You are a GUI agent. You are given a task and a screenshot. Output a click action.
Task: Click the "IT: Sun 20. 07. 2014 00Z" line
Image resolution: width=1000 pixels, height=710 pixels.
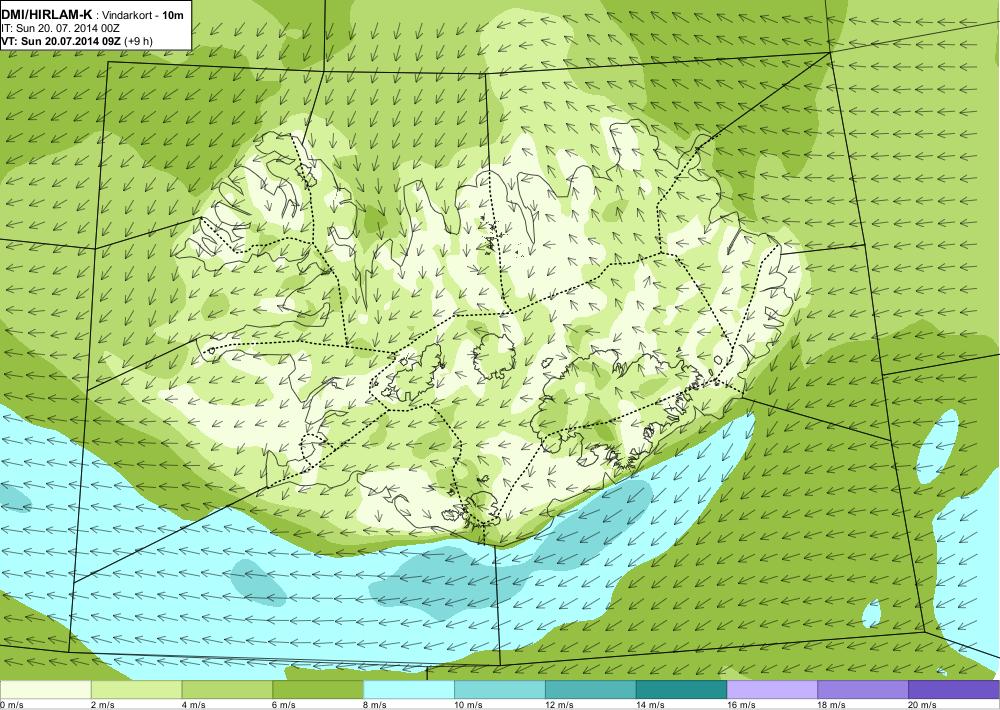[61, 28]
